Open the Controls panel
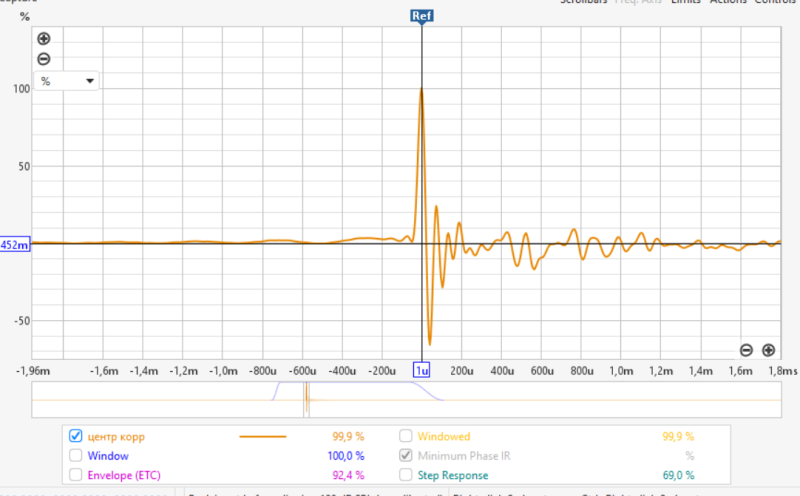Screen dimensions: 800x496 click(x=775, y=2)
